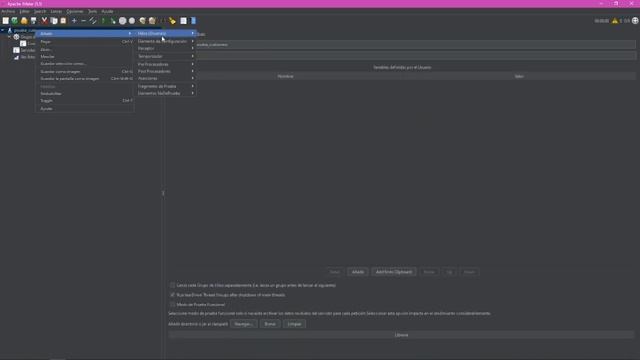Viewport: 640px width, 360px height.
Task: Click the Reset Search broom icon
Action: (172, 20)
